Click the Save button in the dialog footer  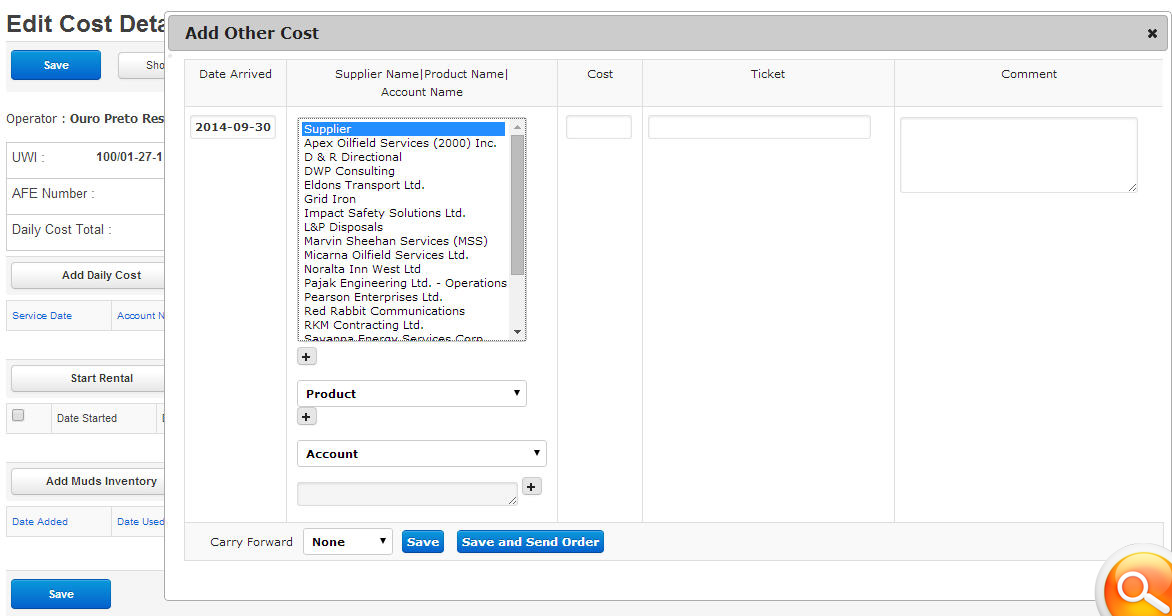[x=423, y=542]
